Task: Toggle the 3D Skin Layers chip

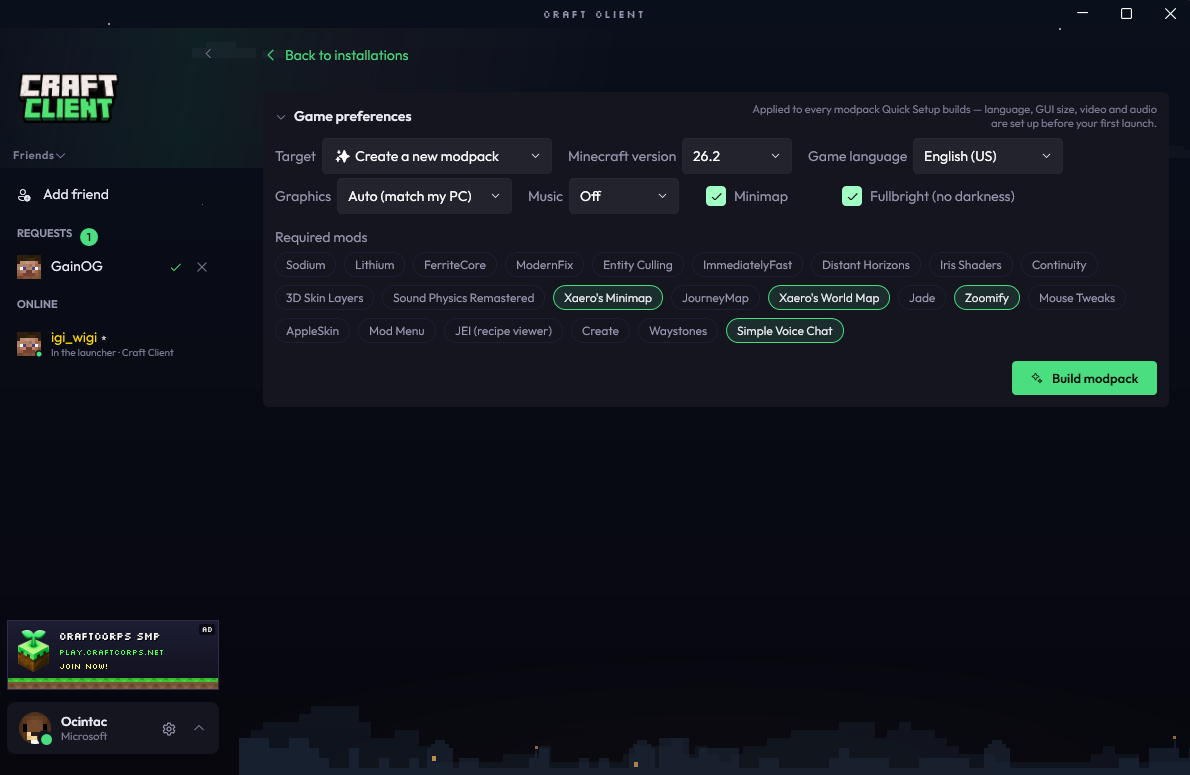Action: coord(324,298)
